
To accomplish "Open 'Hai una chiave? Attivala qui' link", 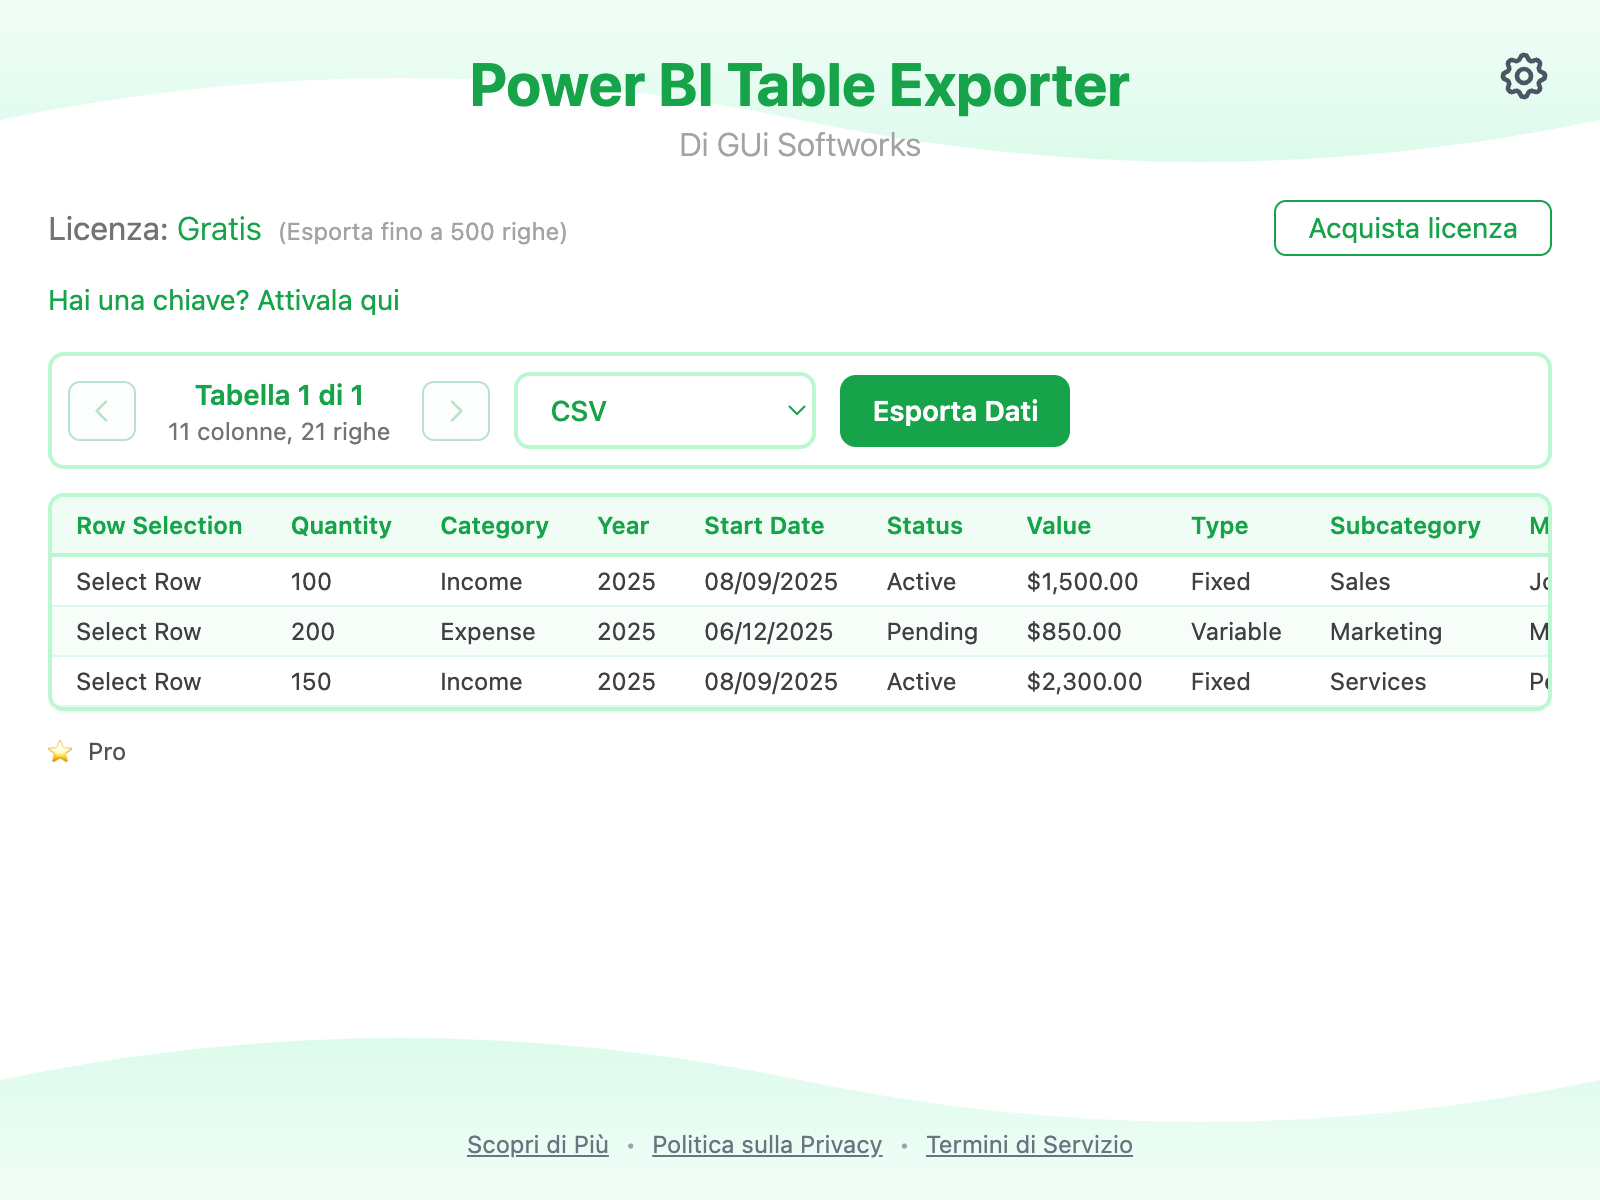I will [x=224, y=301].
